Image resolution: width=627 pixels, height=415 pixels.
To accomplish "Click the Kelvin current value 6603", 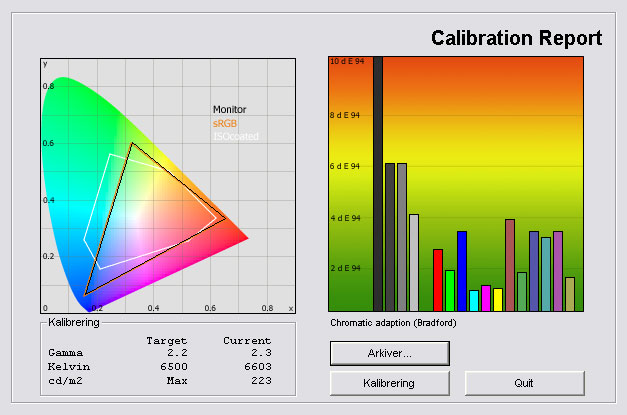I will pos(258,367).
